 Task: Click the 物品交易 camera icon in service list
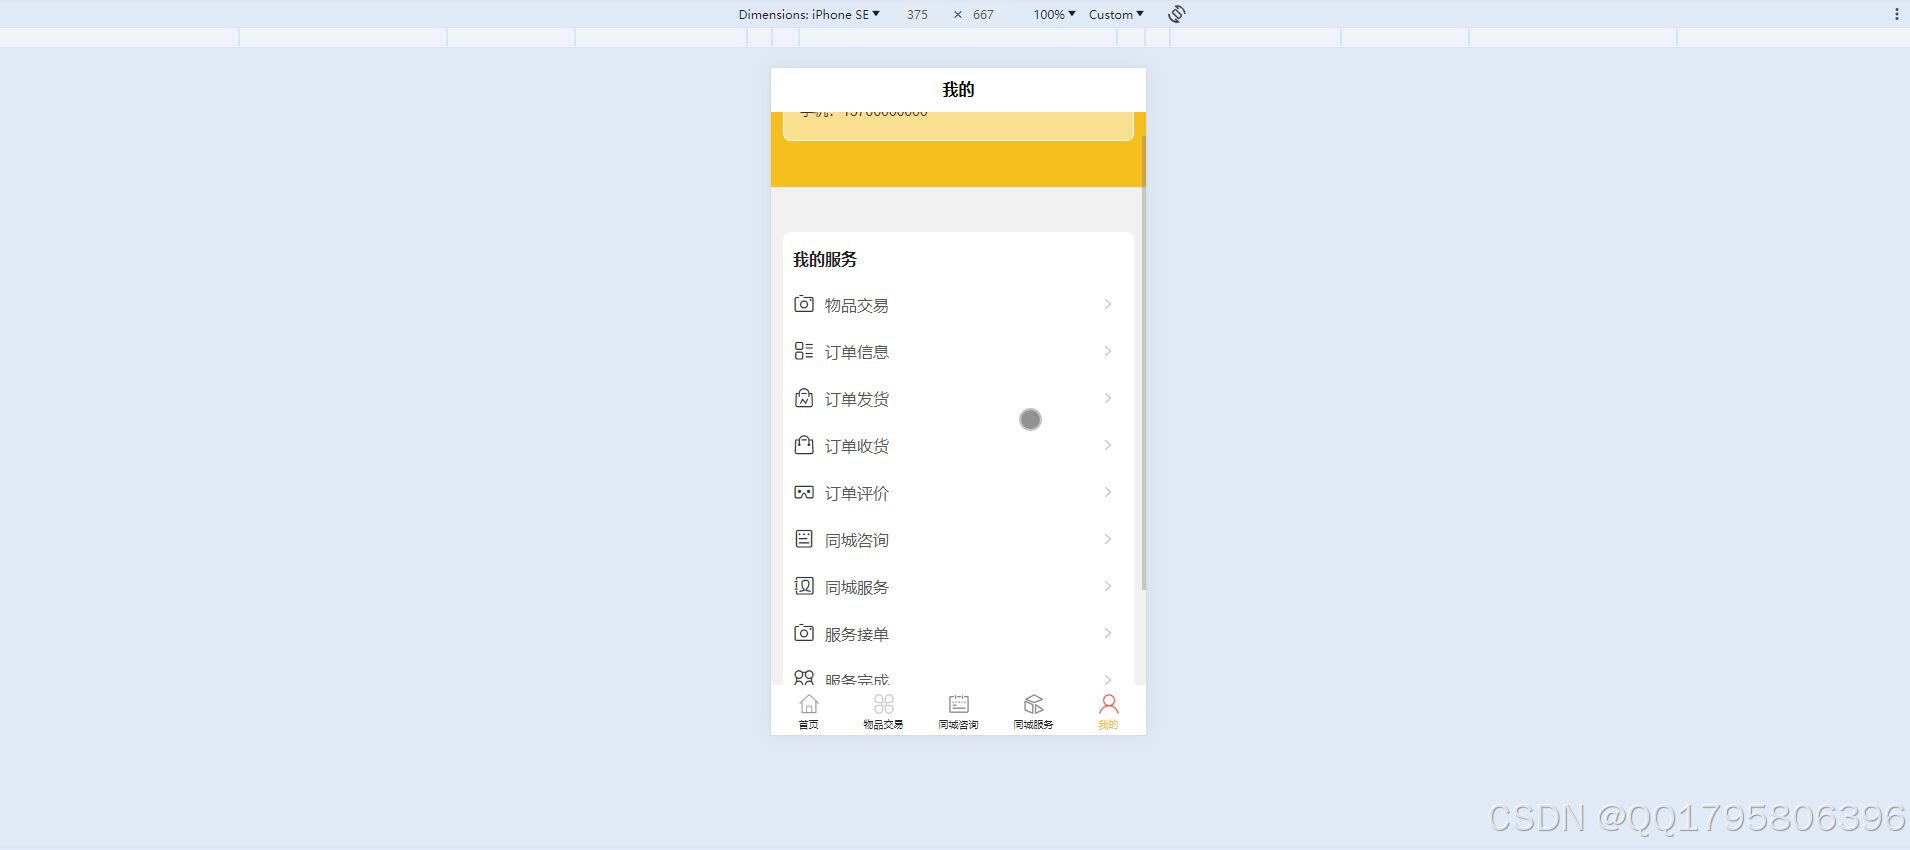click(x=804, y=304)
